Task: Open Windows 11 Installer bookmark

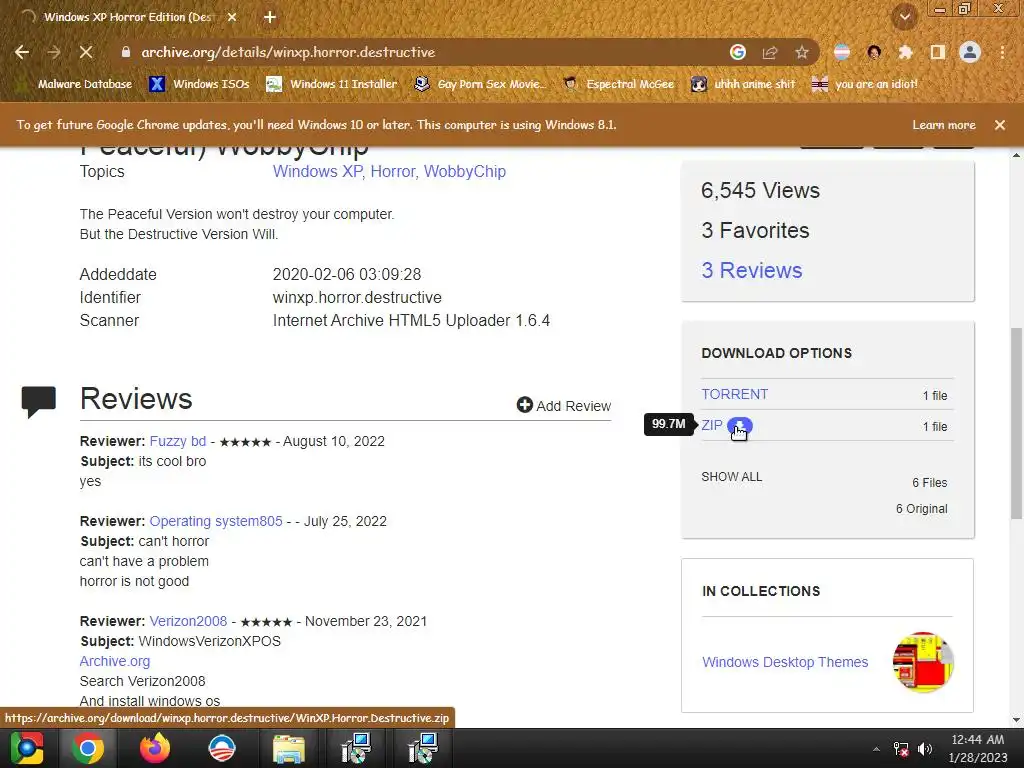Action: [x=332, y=84]
